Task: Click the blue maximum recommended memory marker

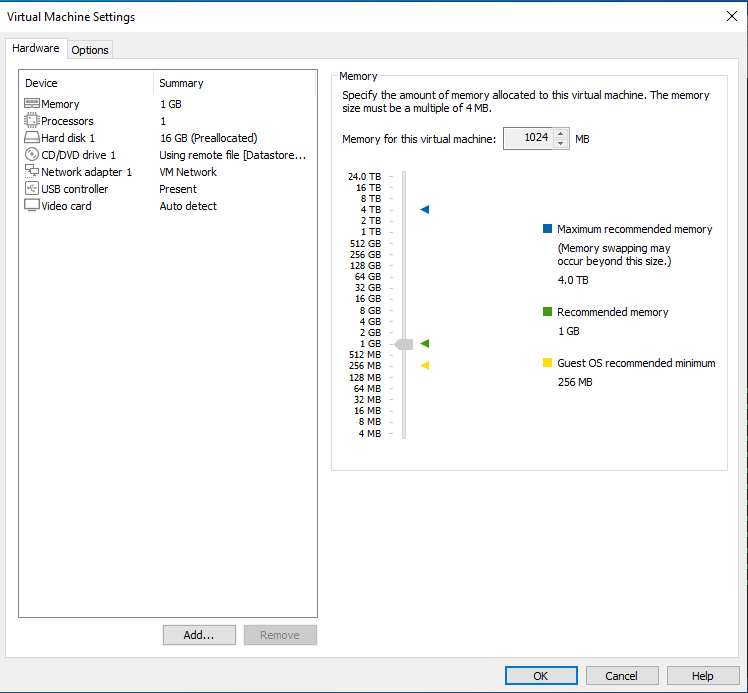Action: (x=425, y=209)
